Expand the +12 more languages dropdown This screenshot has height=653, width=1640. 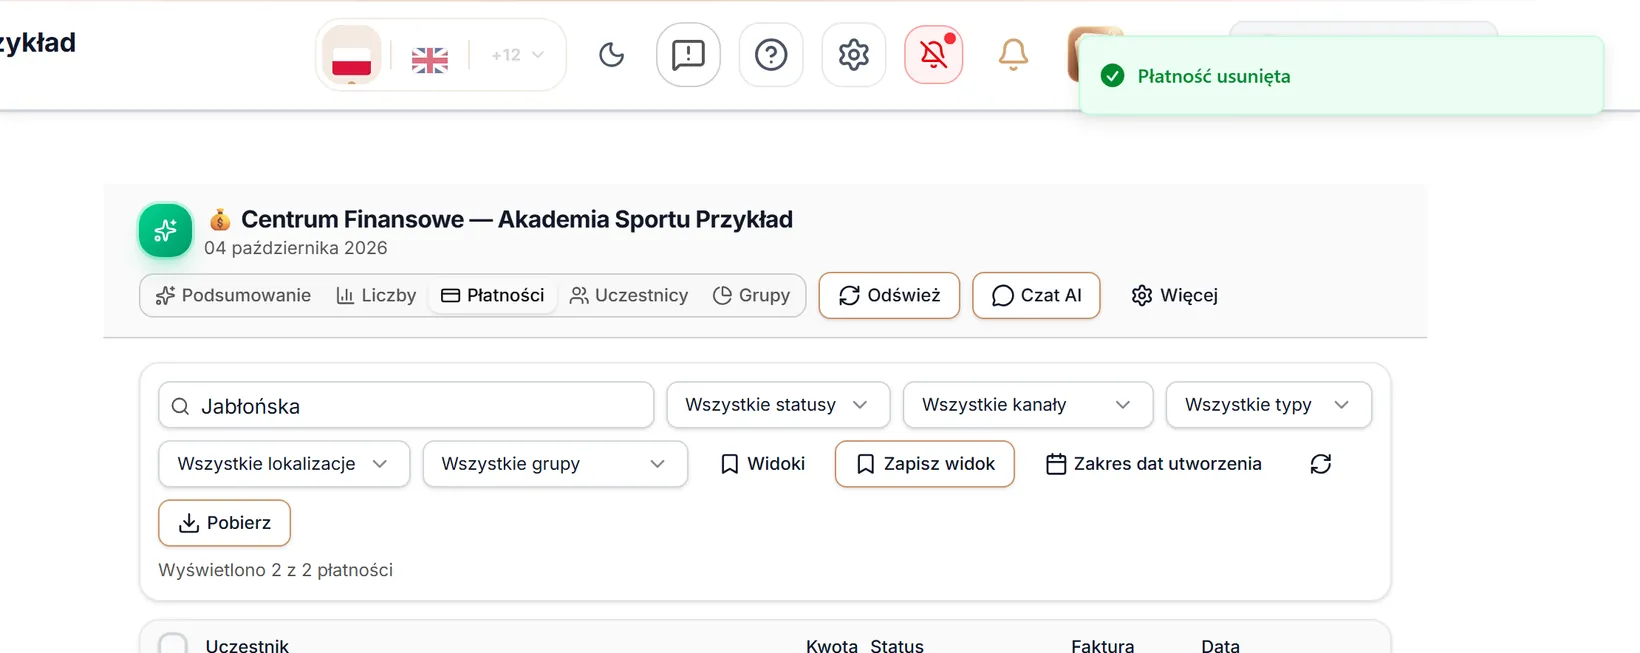(x=517, y=55)
